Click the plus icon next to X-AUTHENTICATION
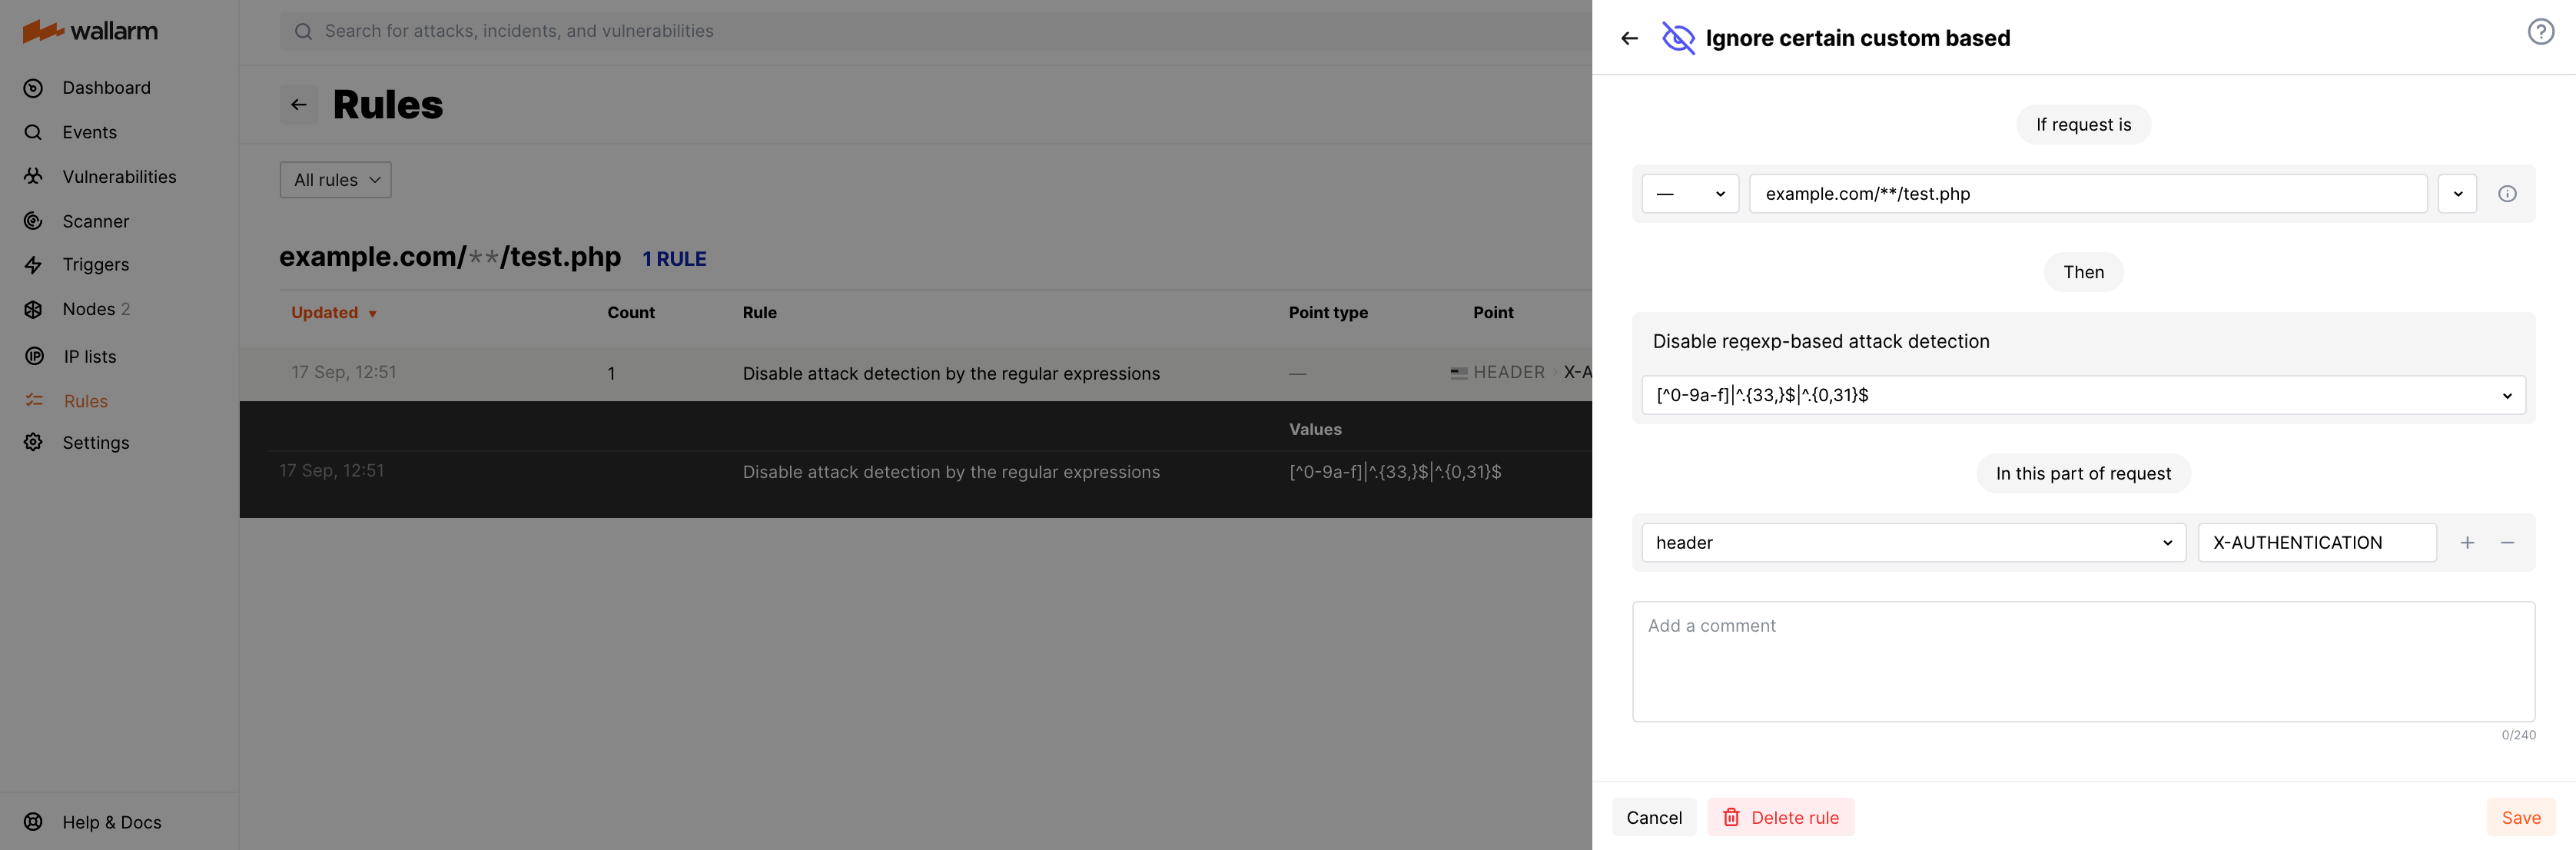 (x=2467, y=542)
